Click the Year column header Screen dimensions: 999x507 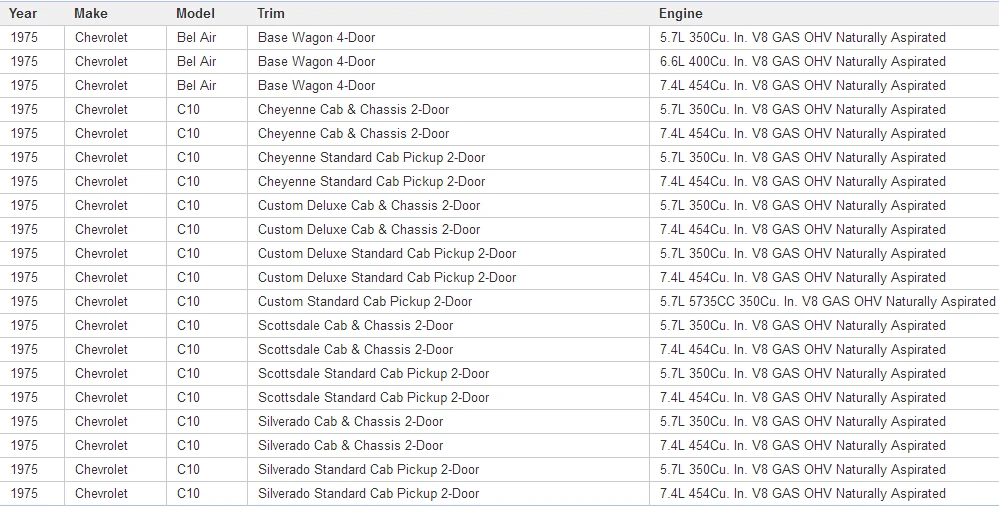(x=32, y=13)
